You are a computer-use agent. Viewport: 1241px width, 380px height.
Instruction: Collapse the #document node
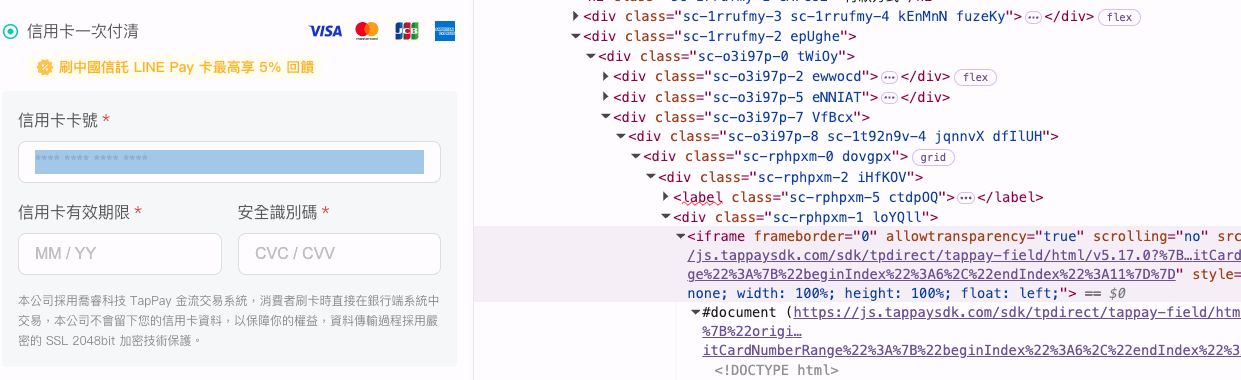[695, 313]
